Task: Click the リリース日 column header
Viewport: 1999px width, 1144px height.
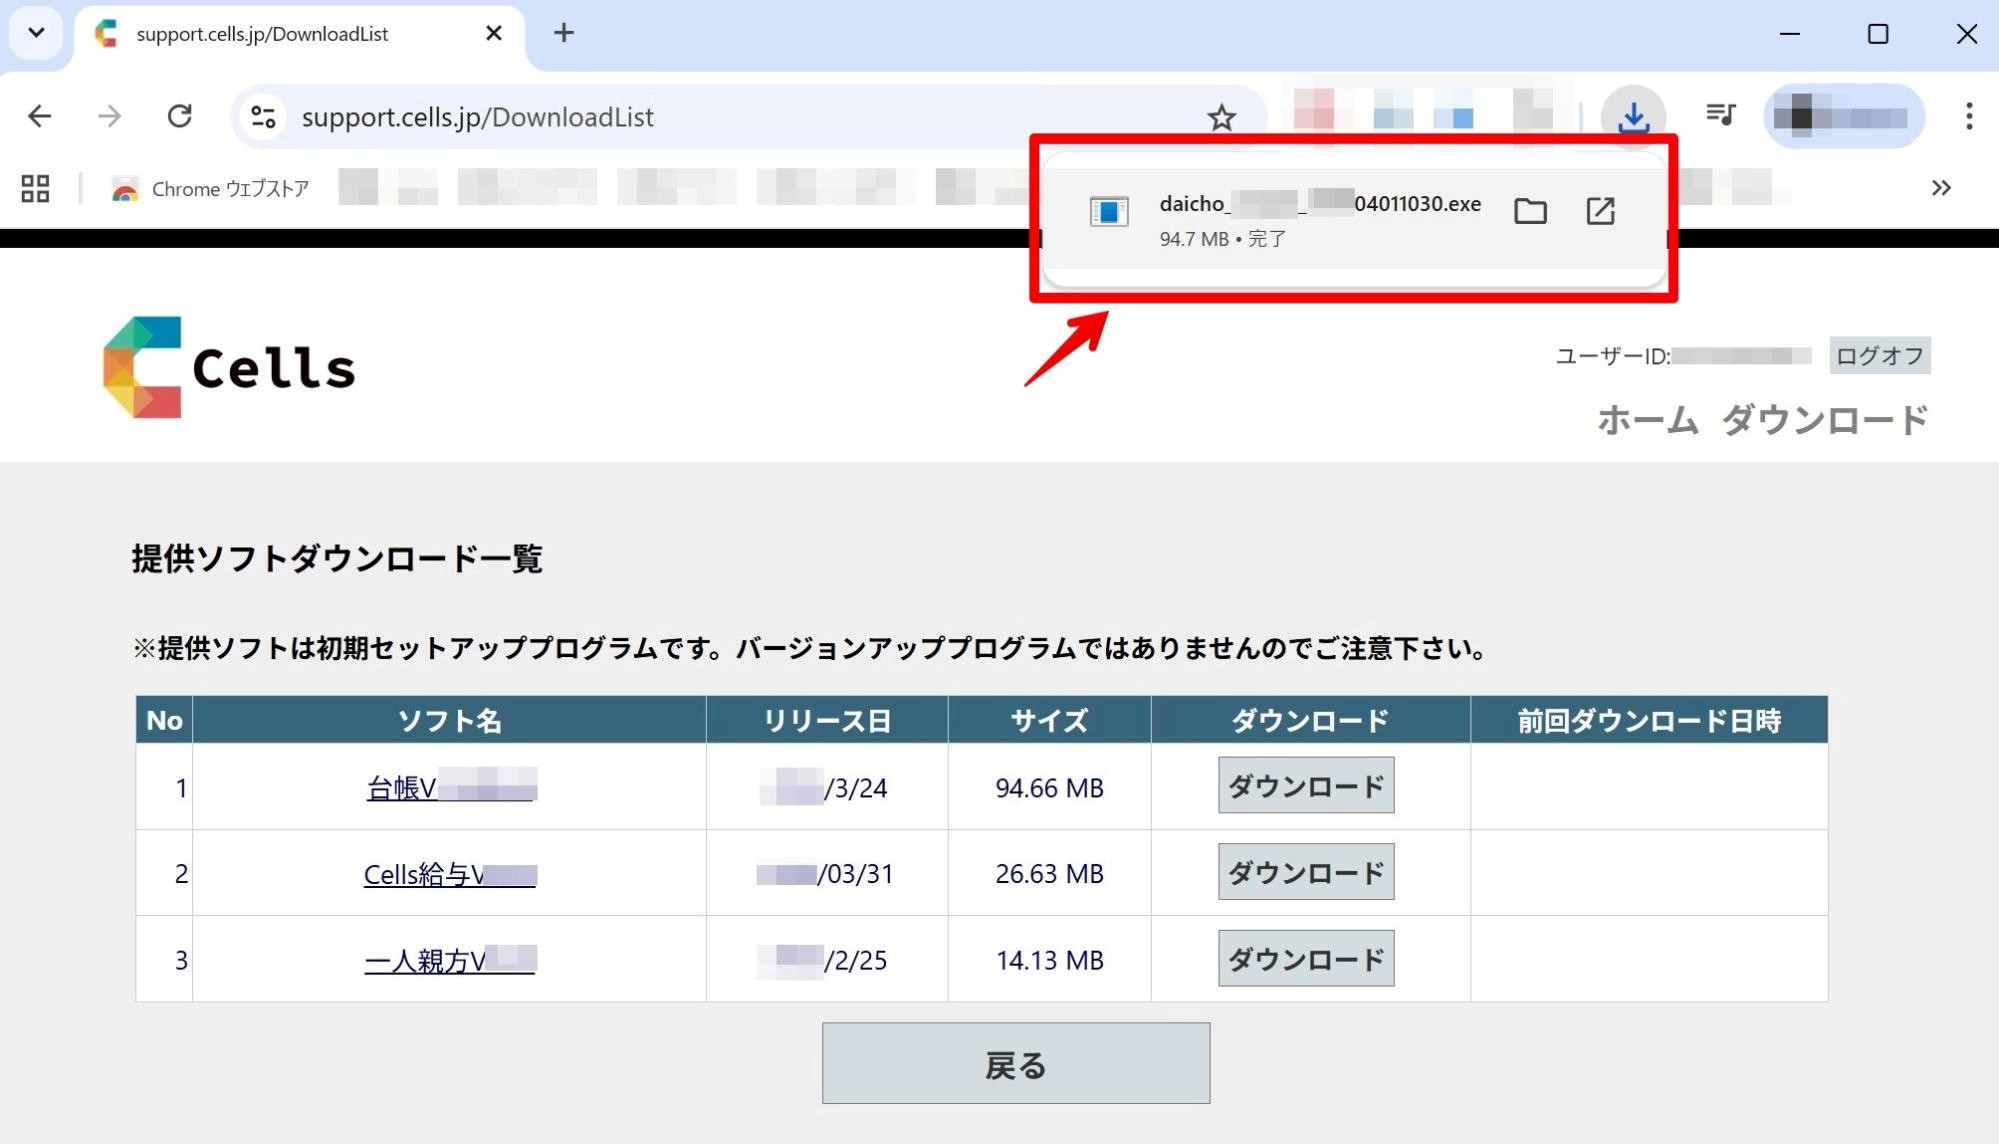Action: pyautogui.click(x=827, y=720)
